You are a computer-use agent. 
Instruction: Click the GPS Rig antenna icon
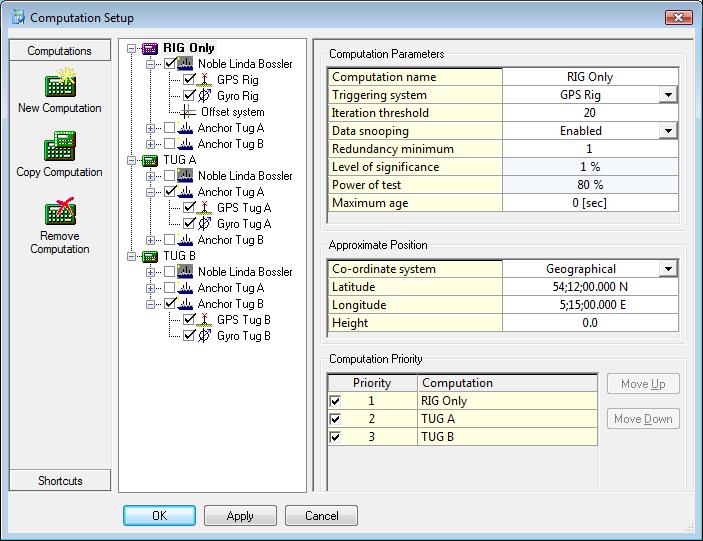(205, 80)
